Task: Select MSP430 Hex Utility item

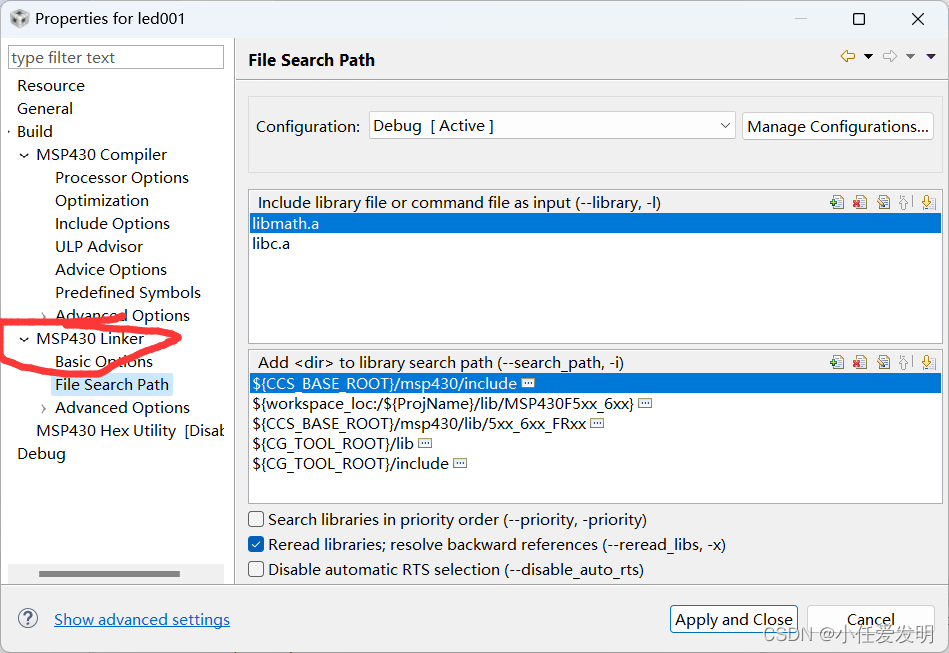Action: [x=130, y=431]
